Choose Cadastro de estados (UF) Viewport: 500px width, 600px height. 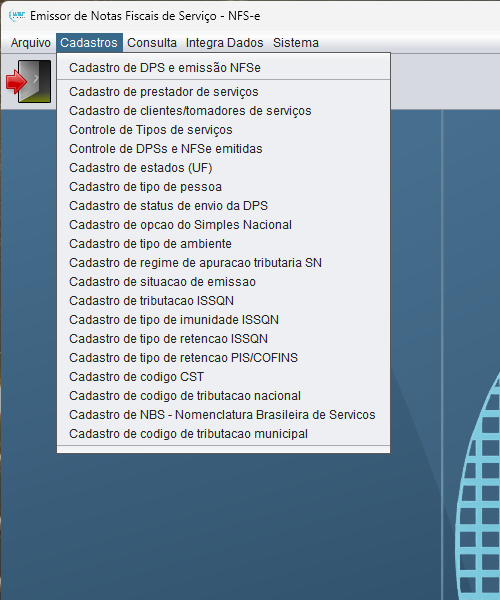click(x=223, y=168)
